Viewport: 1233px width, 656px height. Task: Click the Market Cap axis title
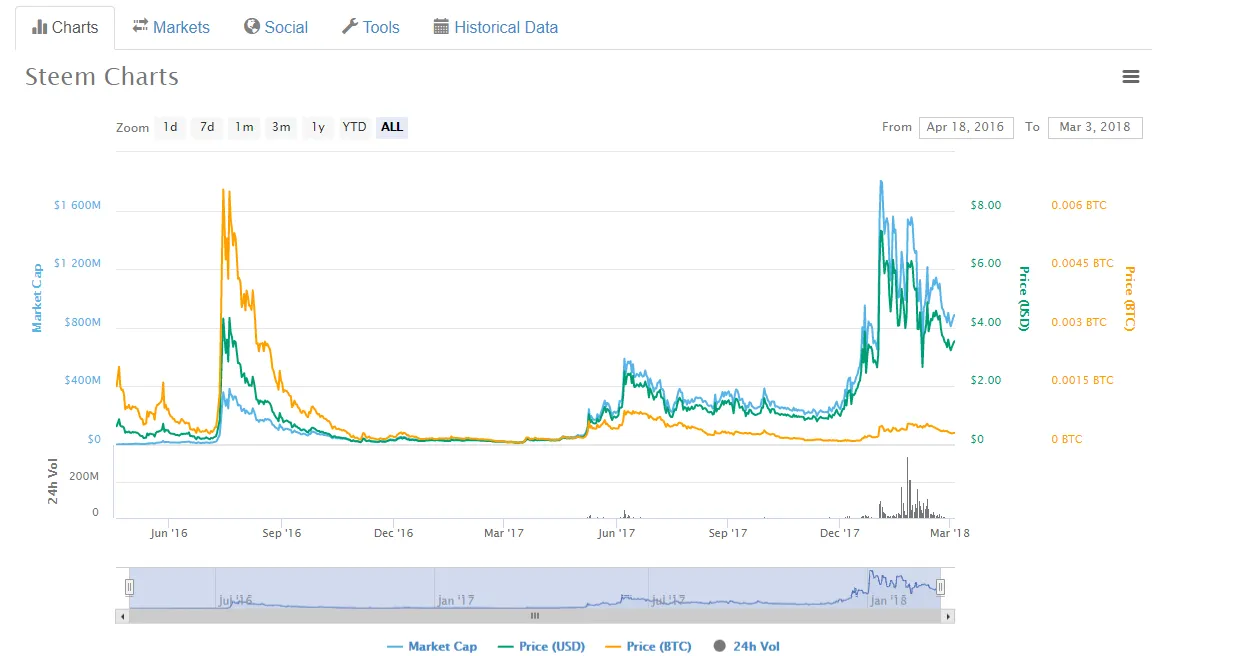click(37, 298)
